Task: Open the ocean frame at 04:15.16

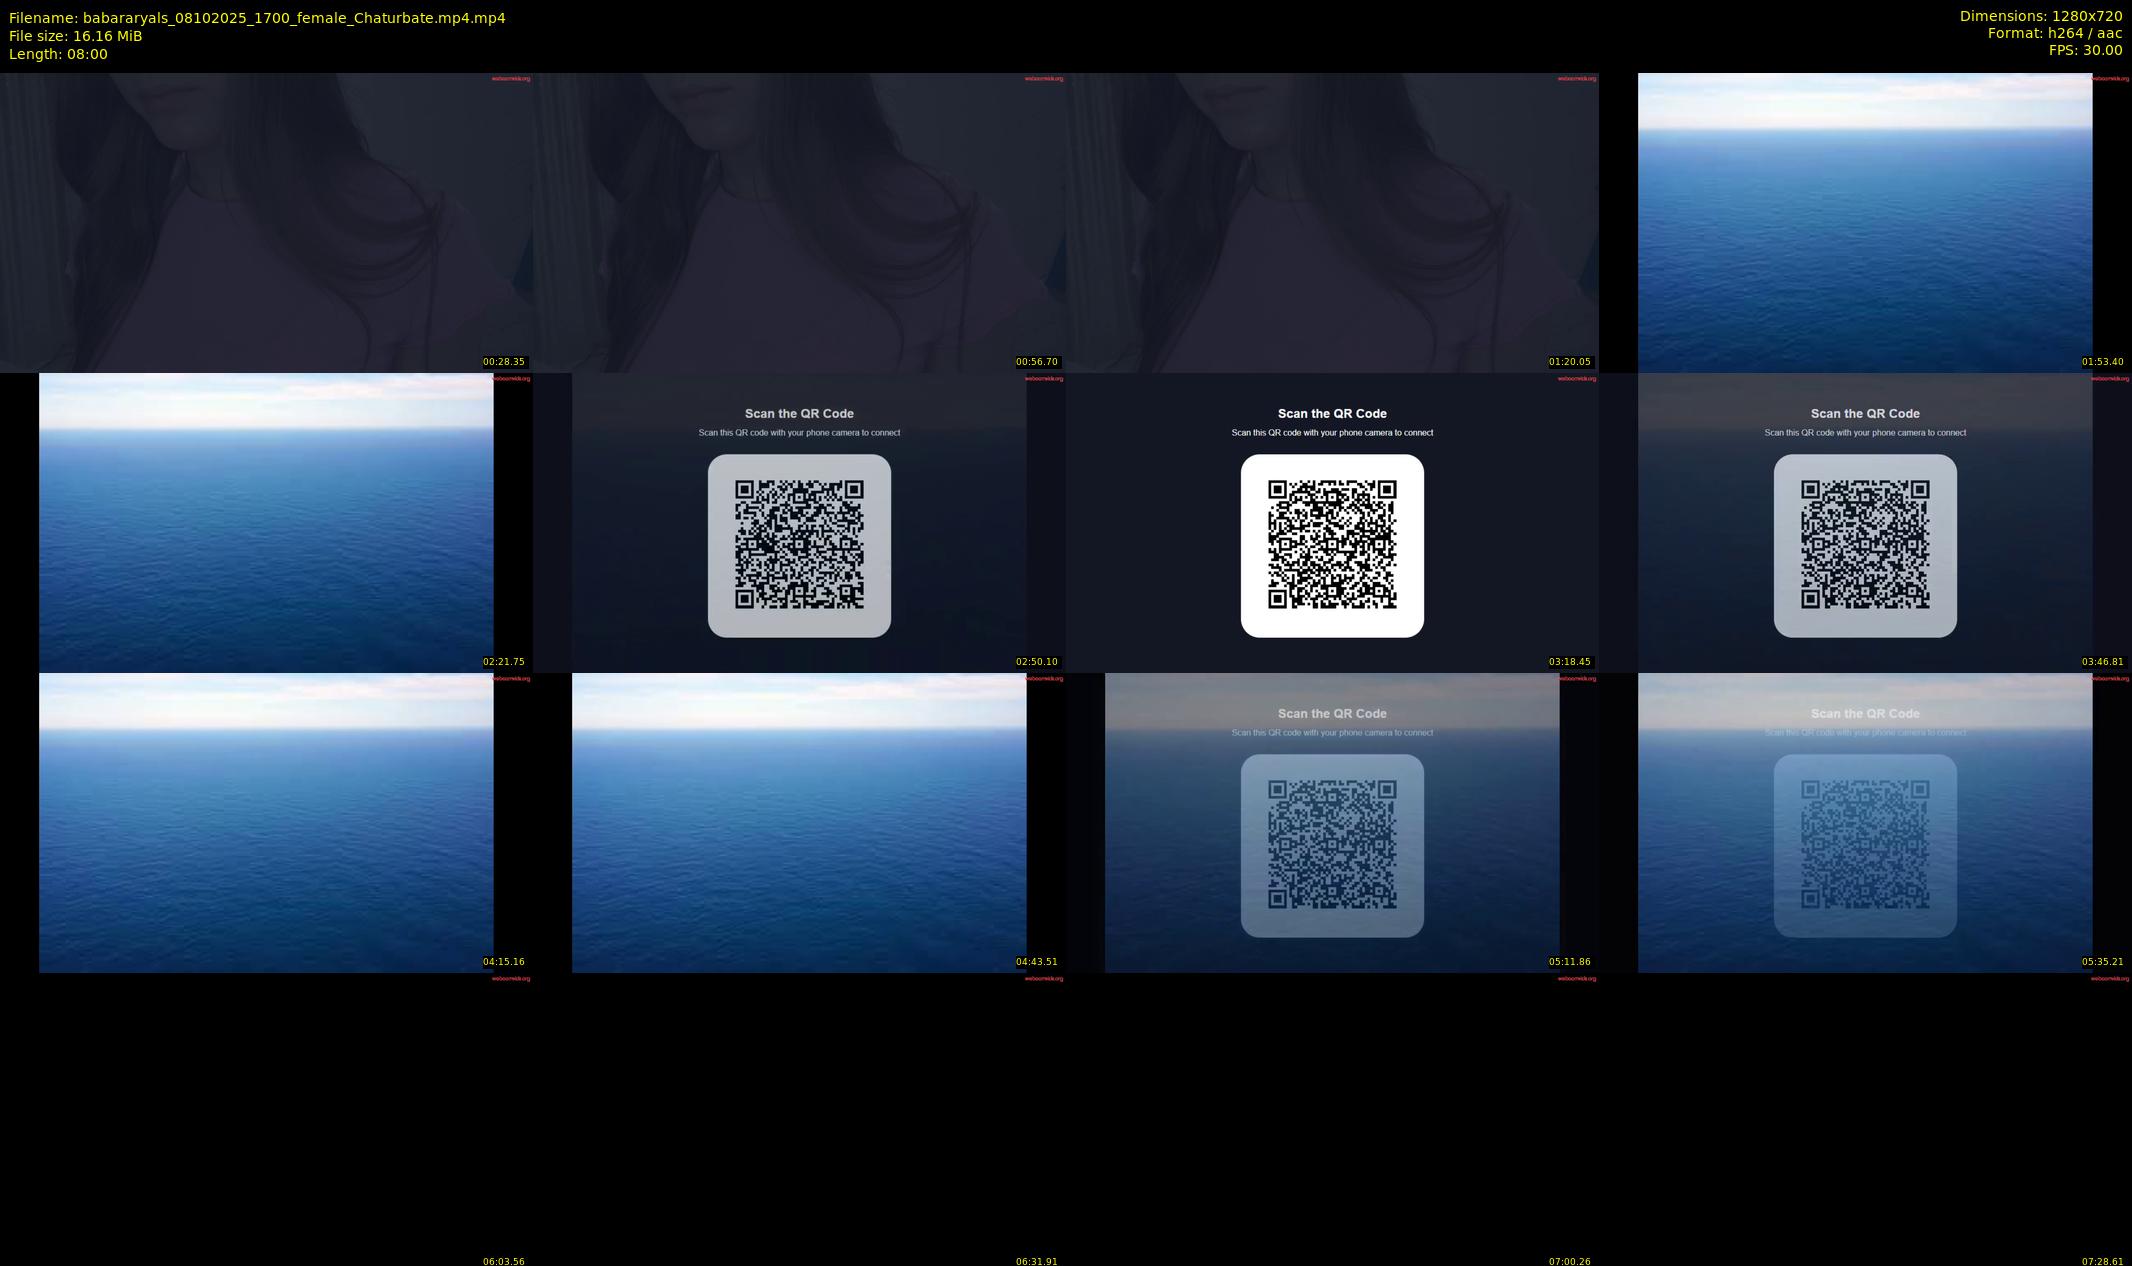Action: point(266,822)
